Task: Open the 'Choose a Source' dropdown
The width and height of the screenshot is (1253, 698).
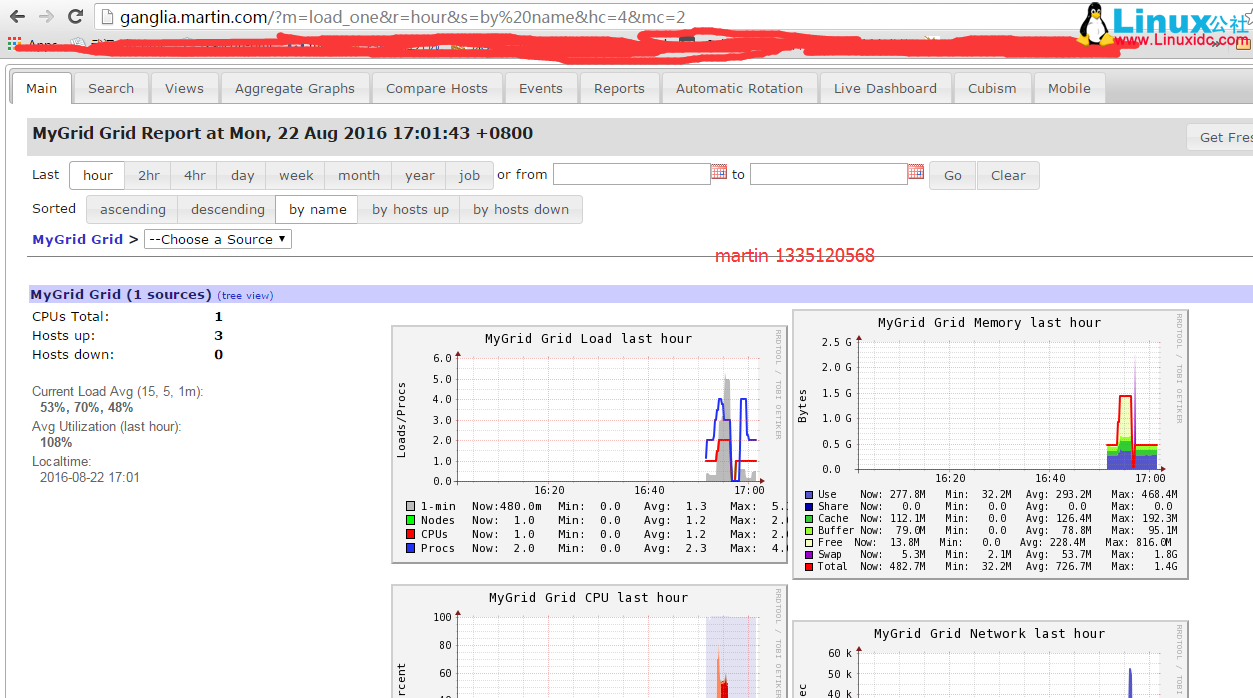Action: click(218, 240)
